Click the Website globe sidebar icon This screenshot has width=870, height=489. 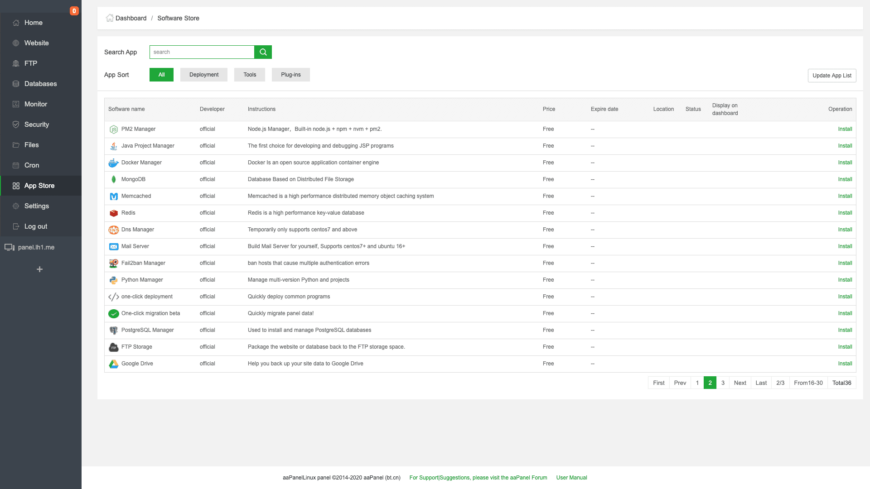click(16, 43)
